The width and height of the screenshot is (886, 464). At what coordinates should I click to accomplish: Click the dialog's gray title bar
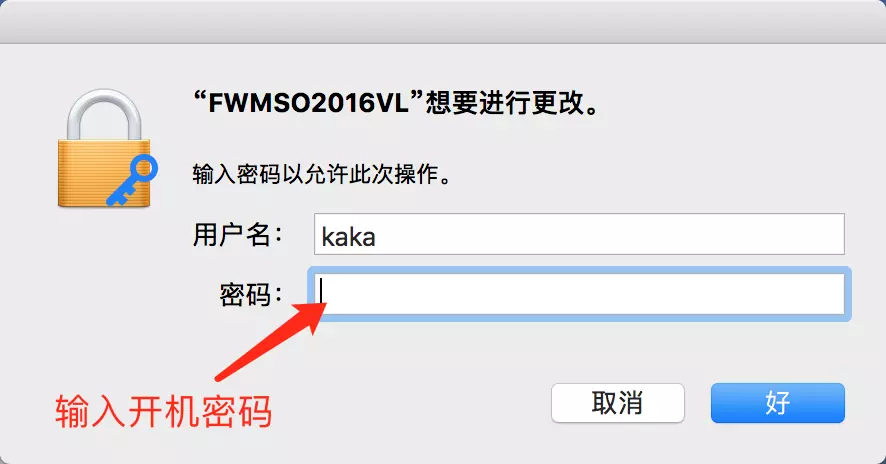pos(443,21)
